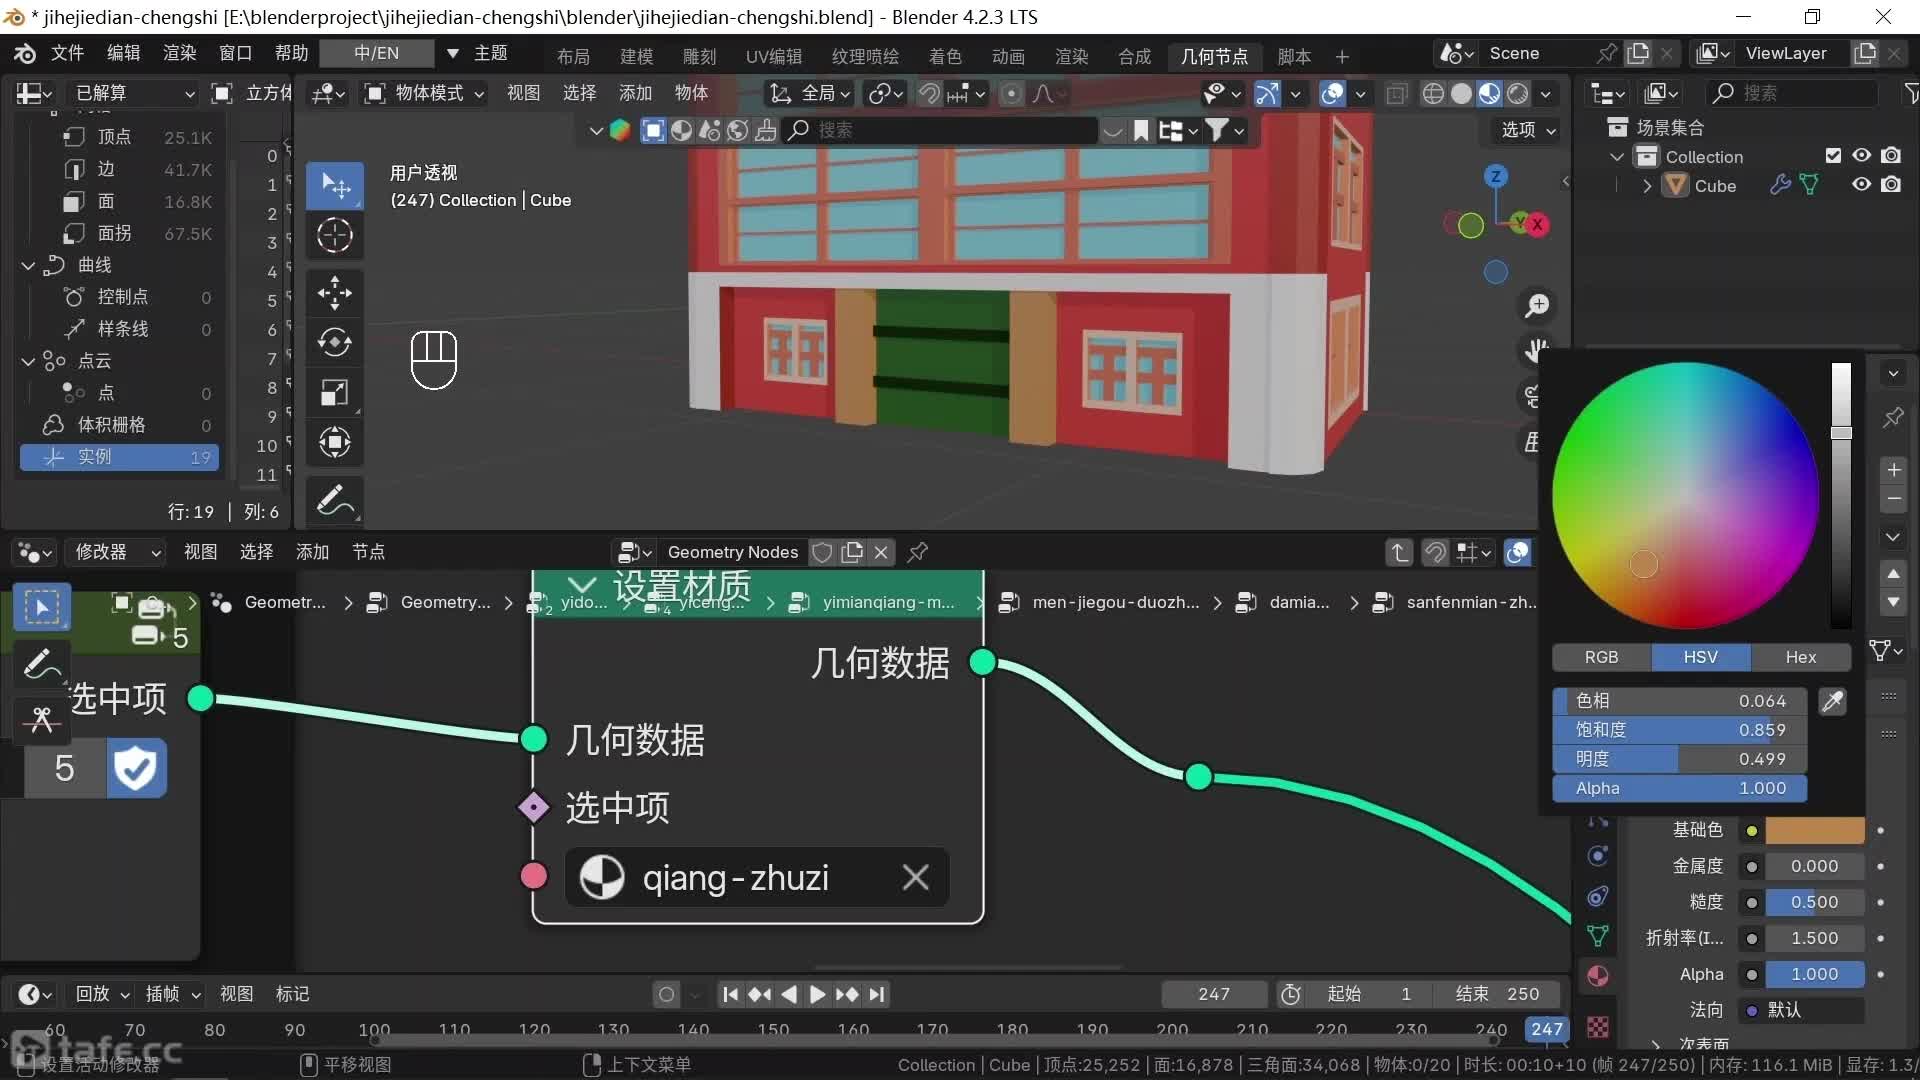Open the 文件 menu
1920x1080 pixels.
pos(67,53)
